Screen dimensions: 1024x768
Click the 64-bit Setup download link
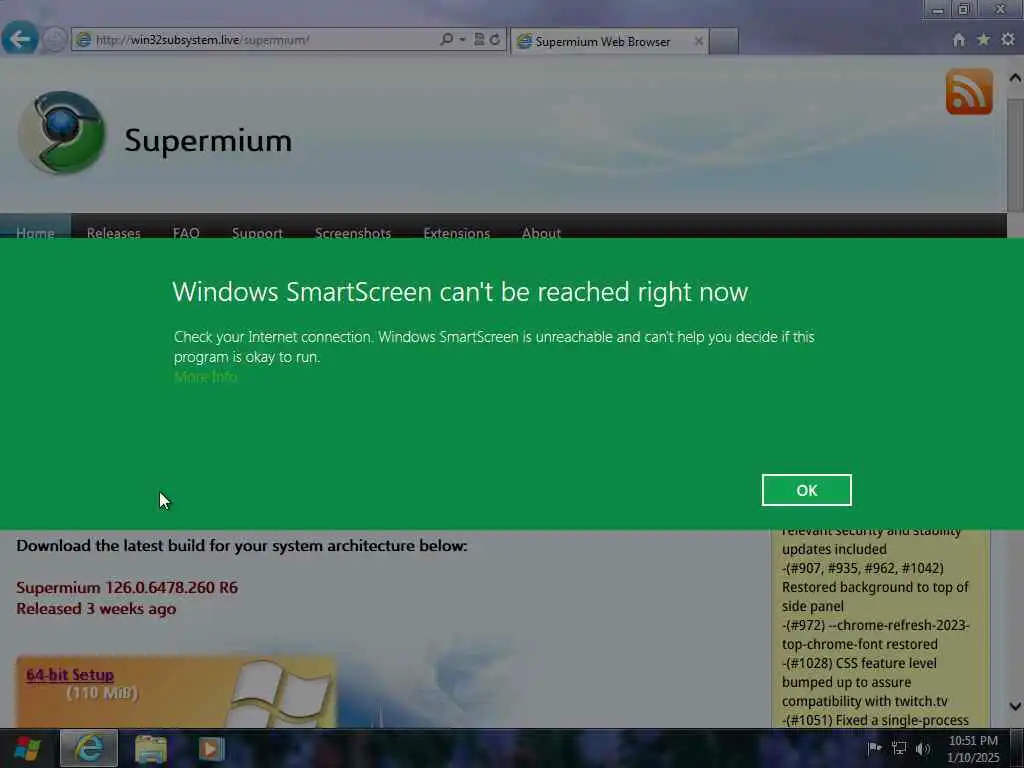tap(70, 675)
